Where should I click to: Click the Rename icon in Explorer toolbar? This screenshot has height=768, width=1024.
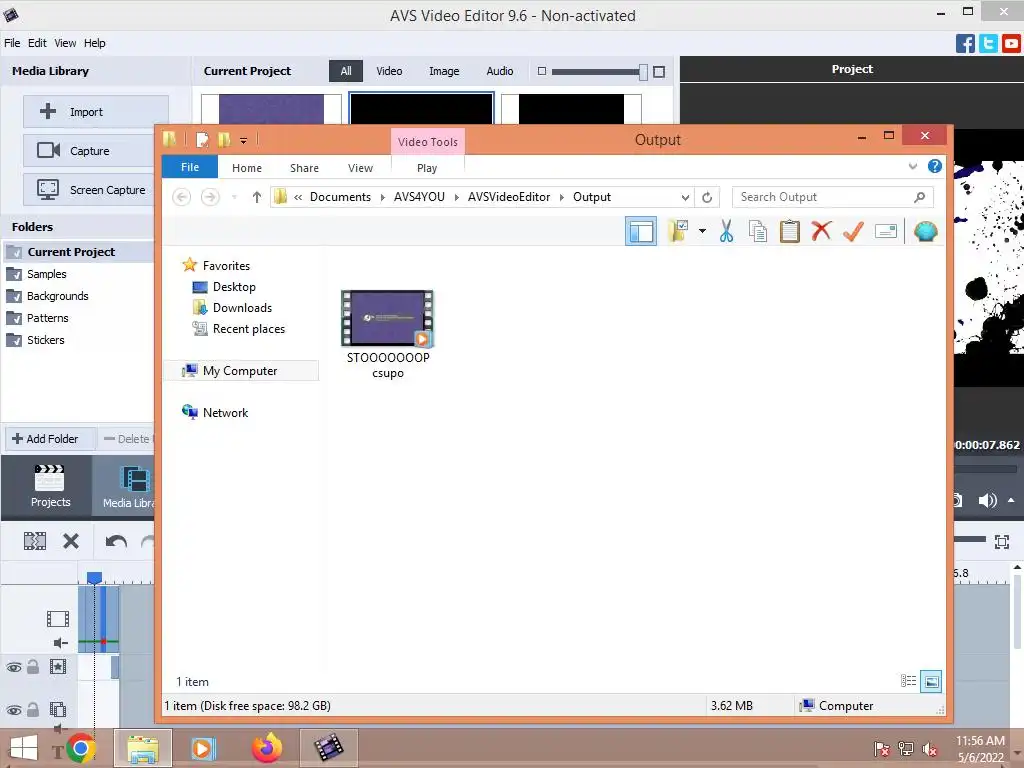[886, 231]
